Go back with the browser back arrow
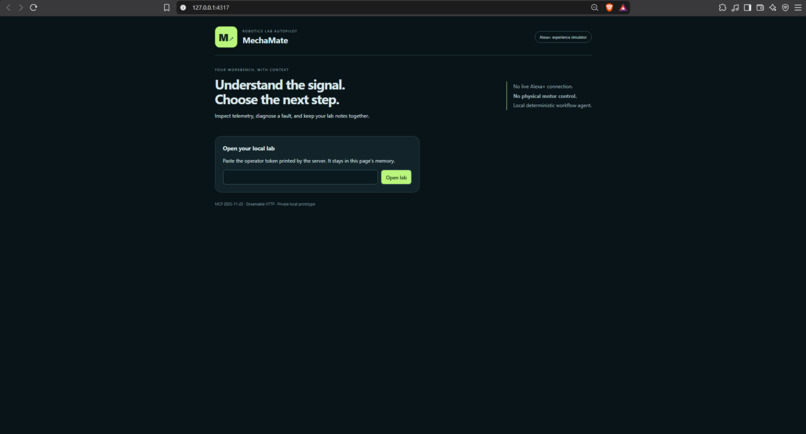Viewport: 806px width, 434px height. pos(8,8)
